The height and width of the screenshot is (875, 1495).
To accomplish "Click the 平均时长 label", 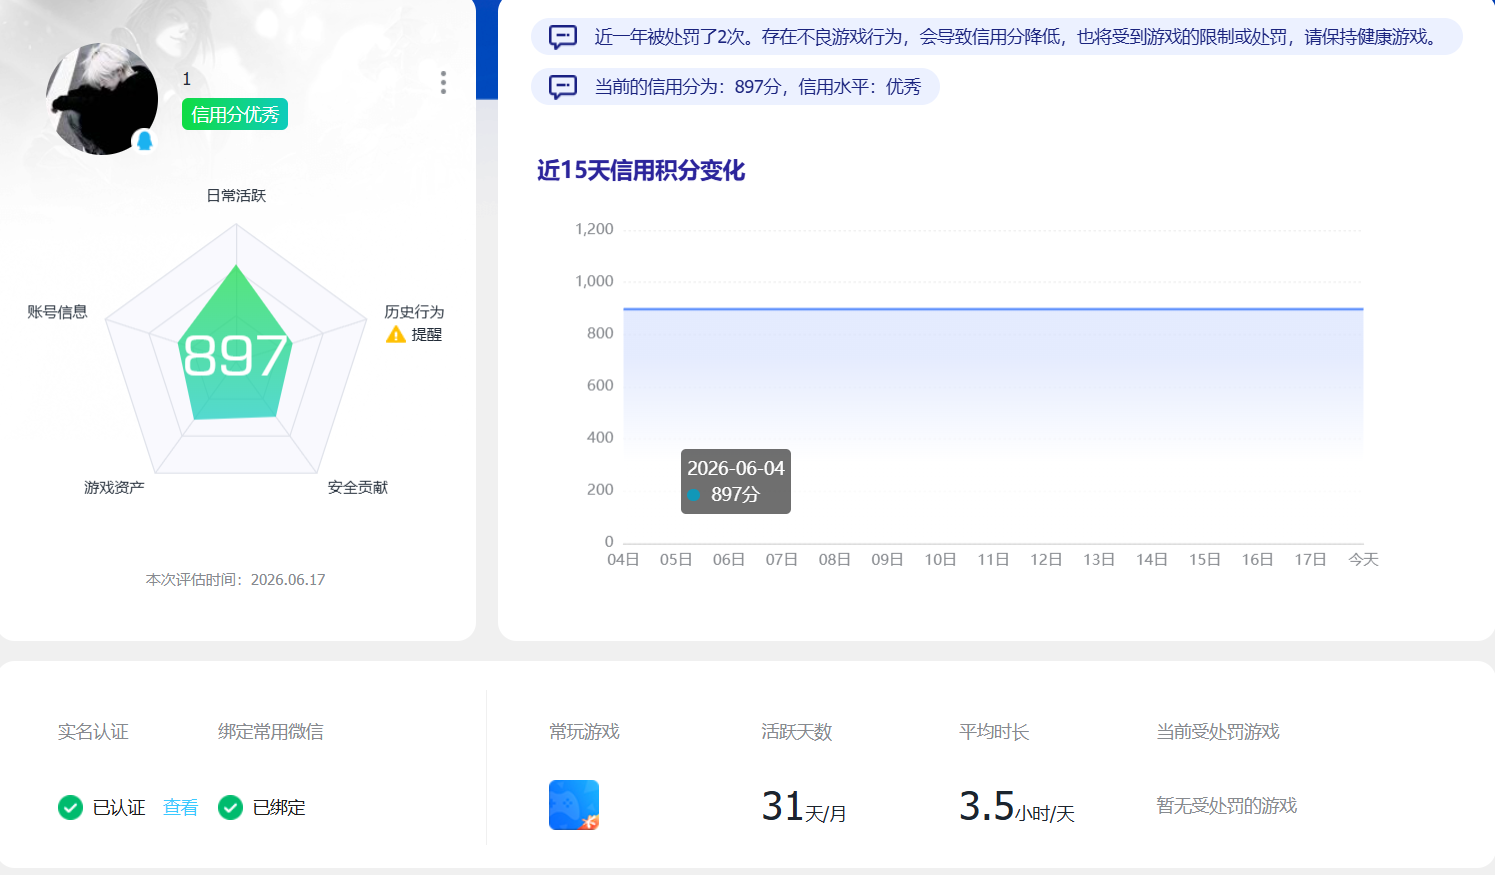I will tap(994, 732).
